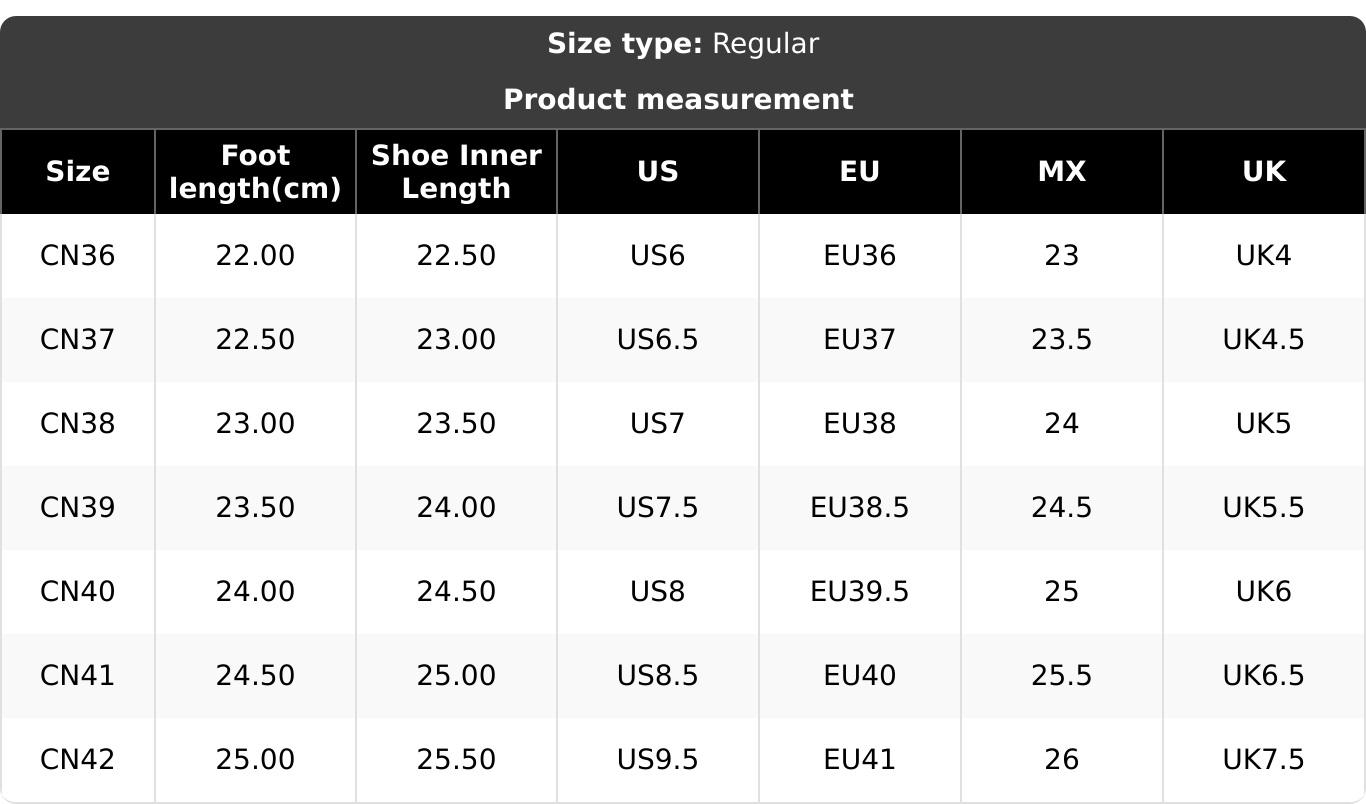1366x804 pixels.
Task: Click the UK column header
Action: pos(1264,172)
